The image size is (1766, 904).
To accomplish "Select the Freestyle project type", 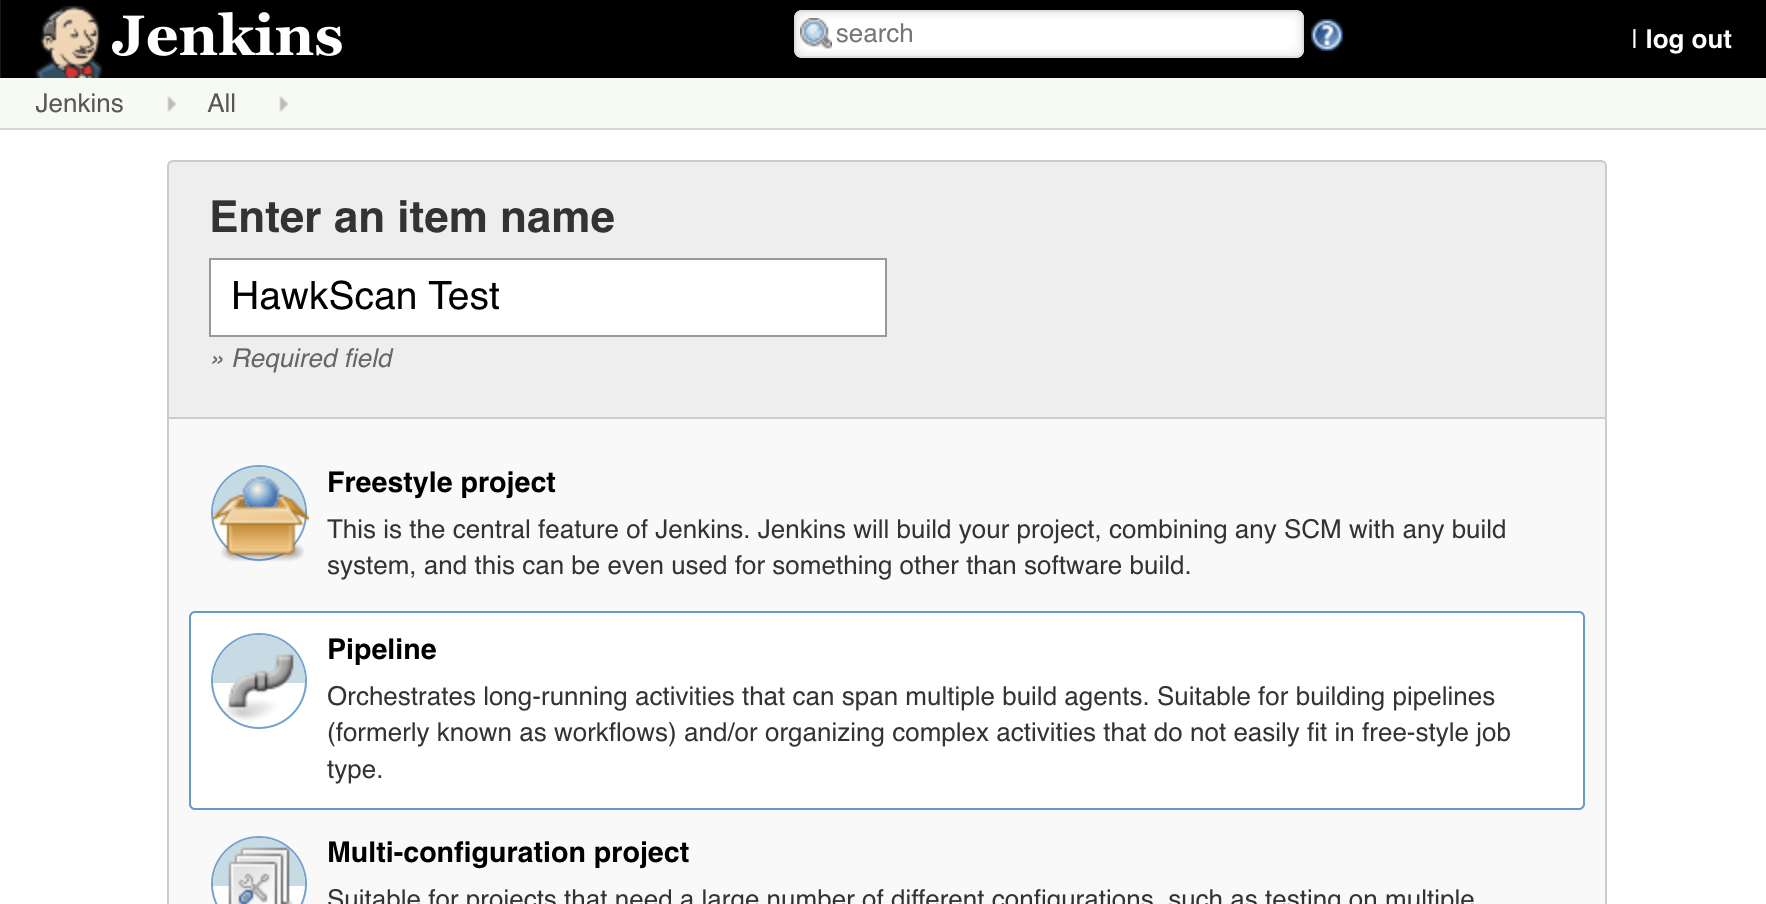I will coord(441,482).
